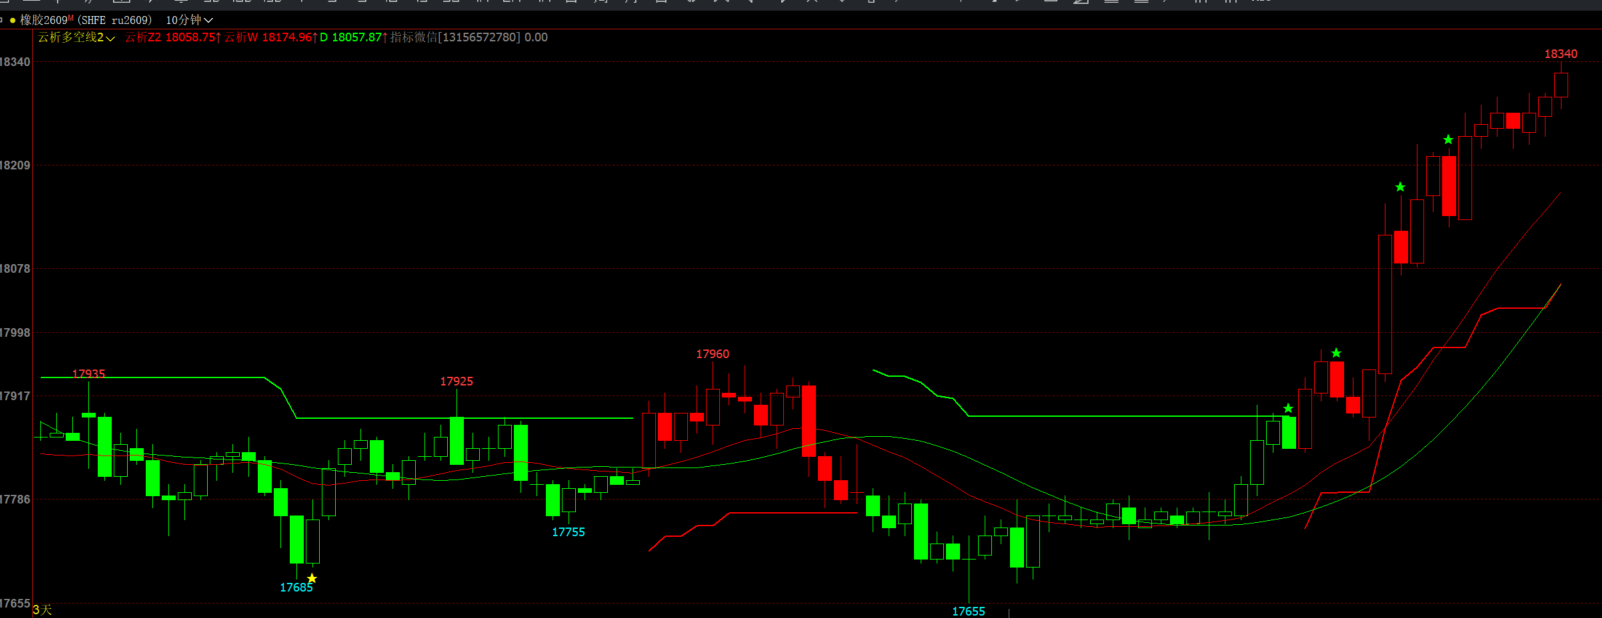Click the highest green star signal marker
The height and width of the screenshot is (618, 1602).
(x=1448, y=139)
